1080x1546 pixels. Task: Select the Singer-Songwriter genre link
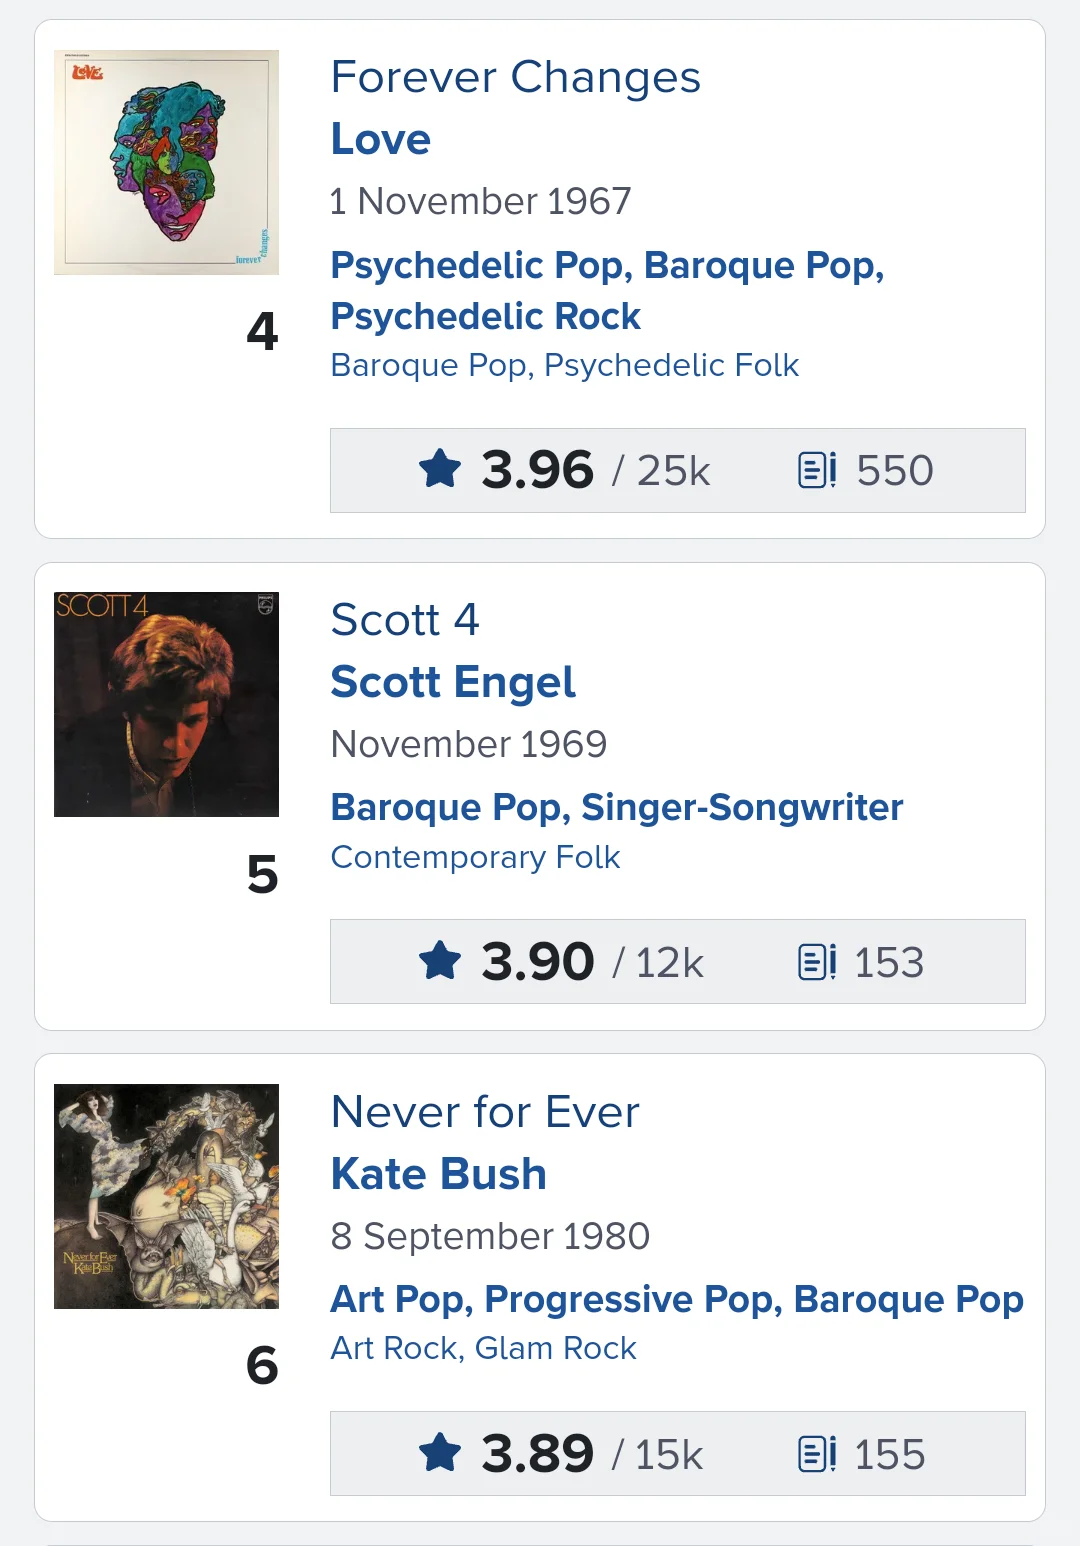[x=742, y=807]
